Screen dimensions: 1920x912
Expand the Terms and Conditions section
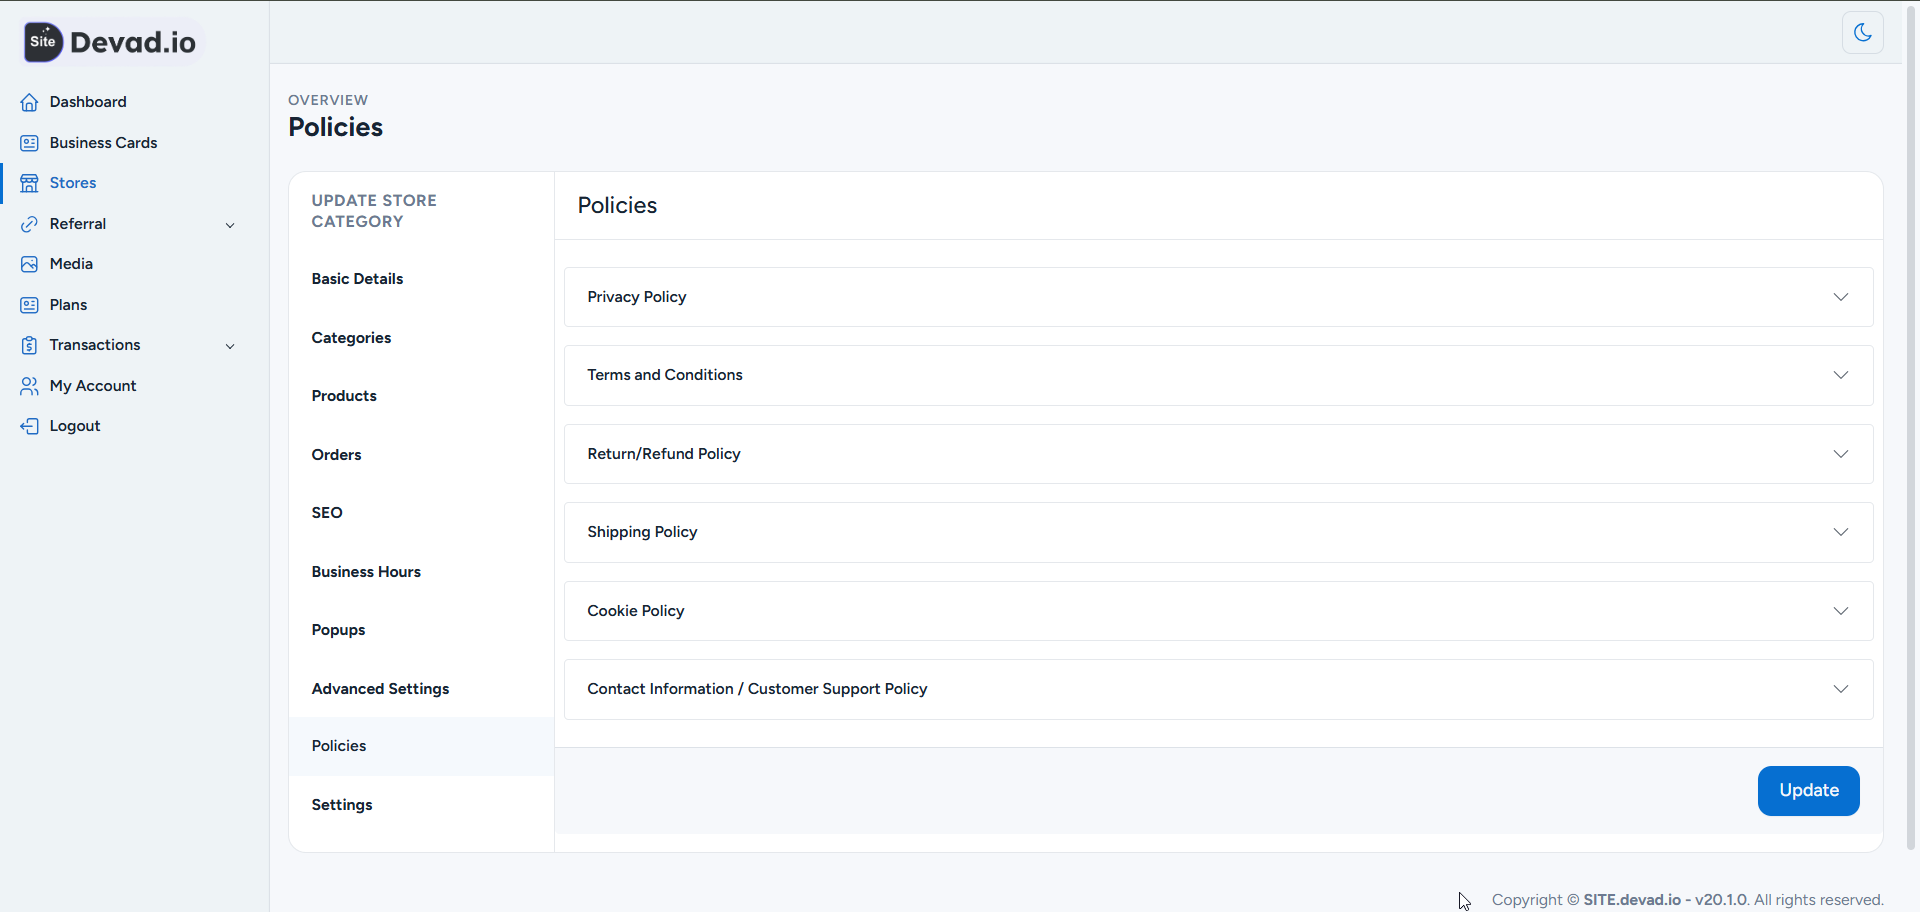coord(1840,375)
